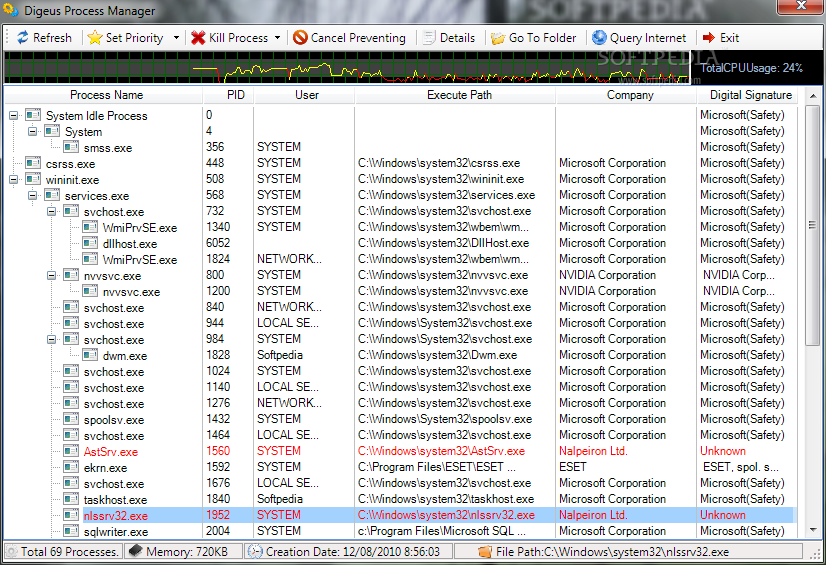The image size is (826, 565).
Task: Click Go To Folder
Action: (533, 38)
